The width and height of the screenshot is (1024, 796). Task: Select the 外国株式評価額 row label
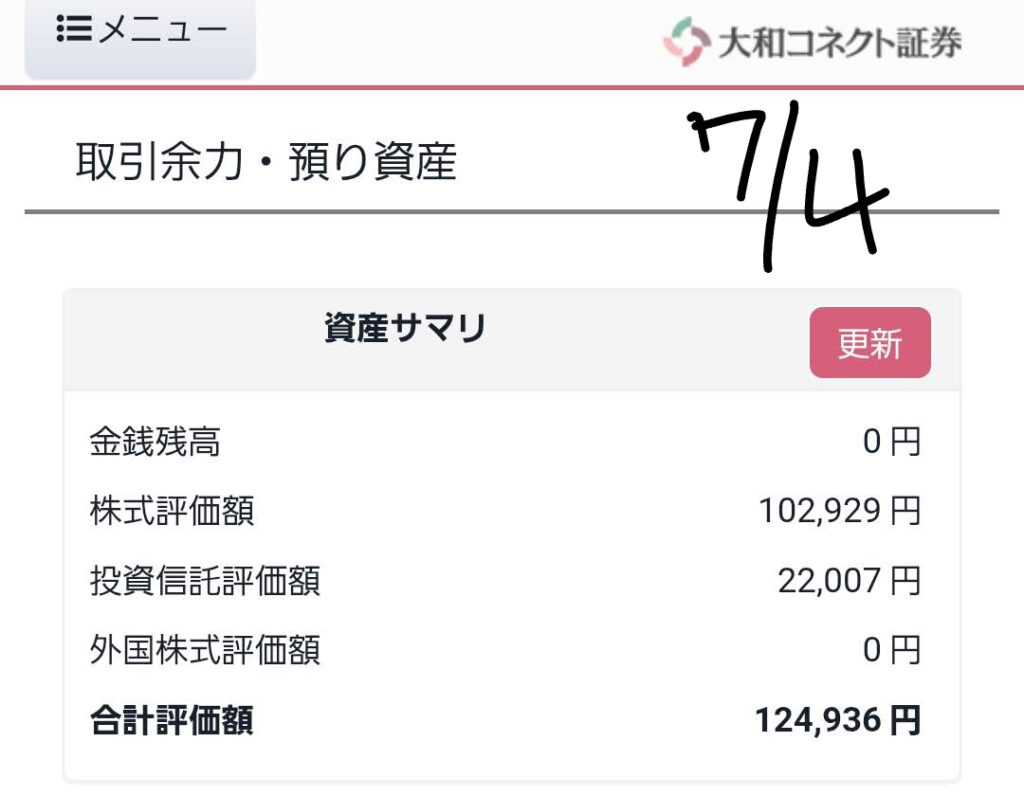[x=205, y=650]
